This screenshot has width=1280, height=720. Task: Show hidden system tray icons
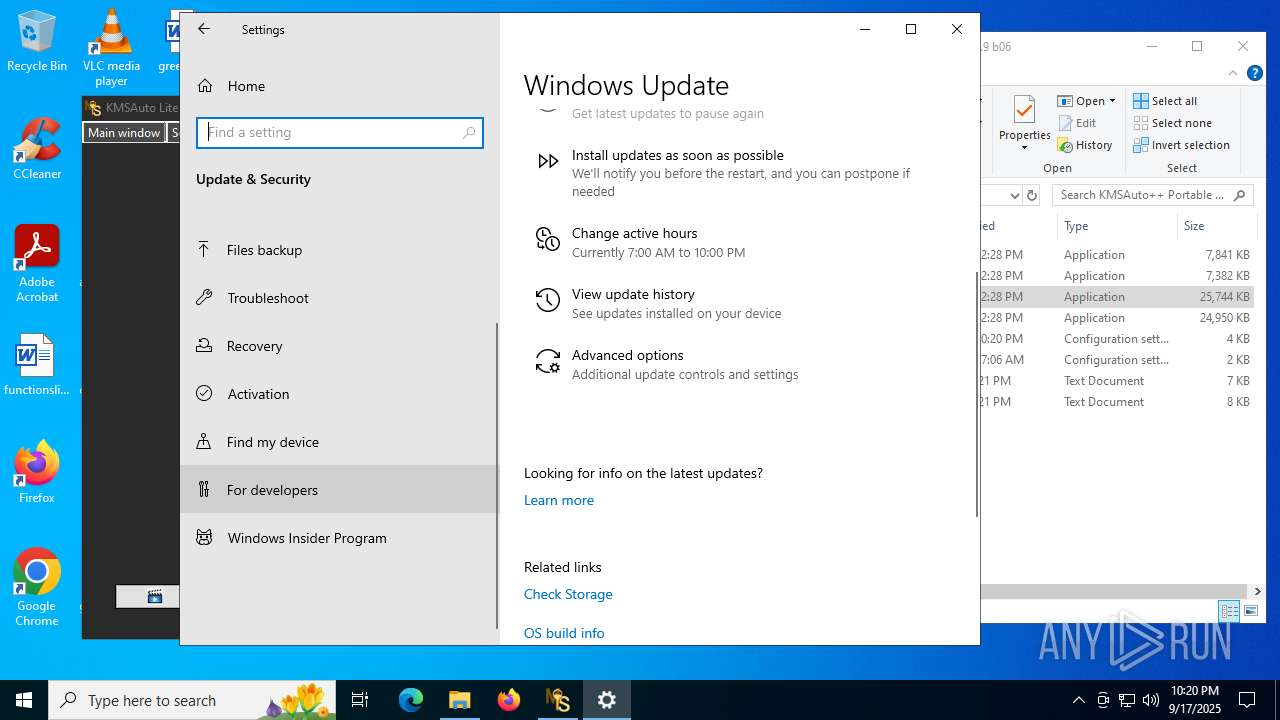1078,700
